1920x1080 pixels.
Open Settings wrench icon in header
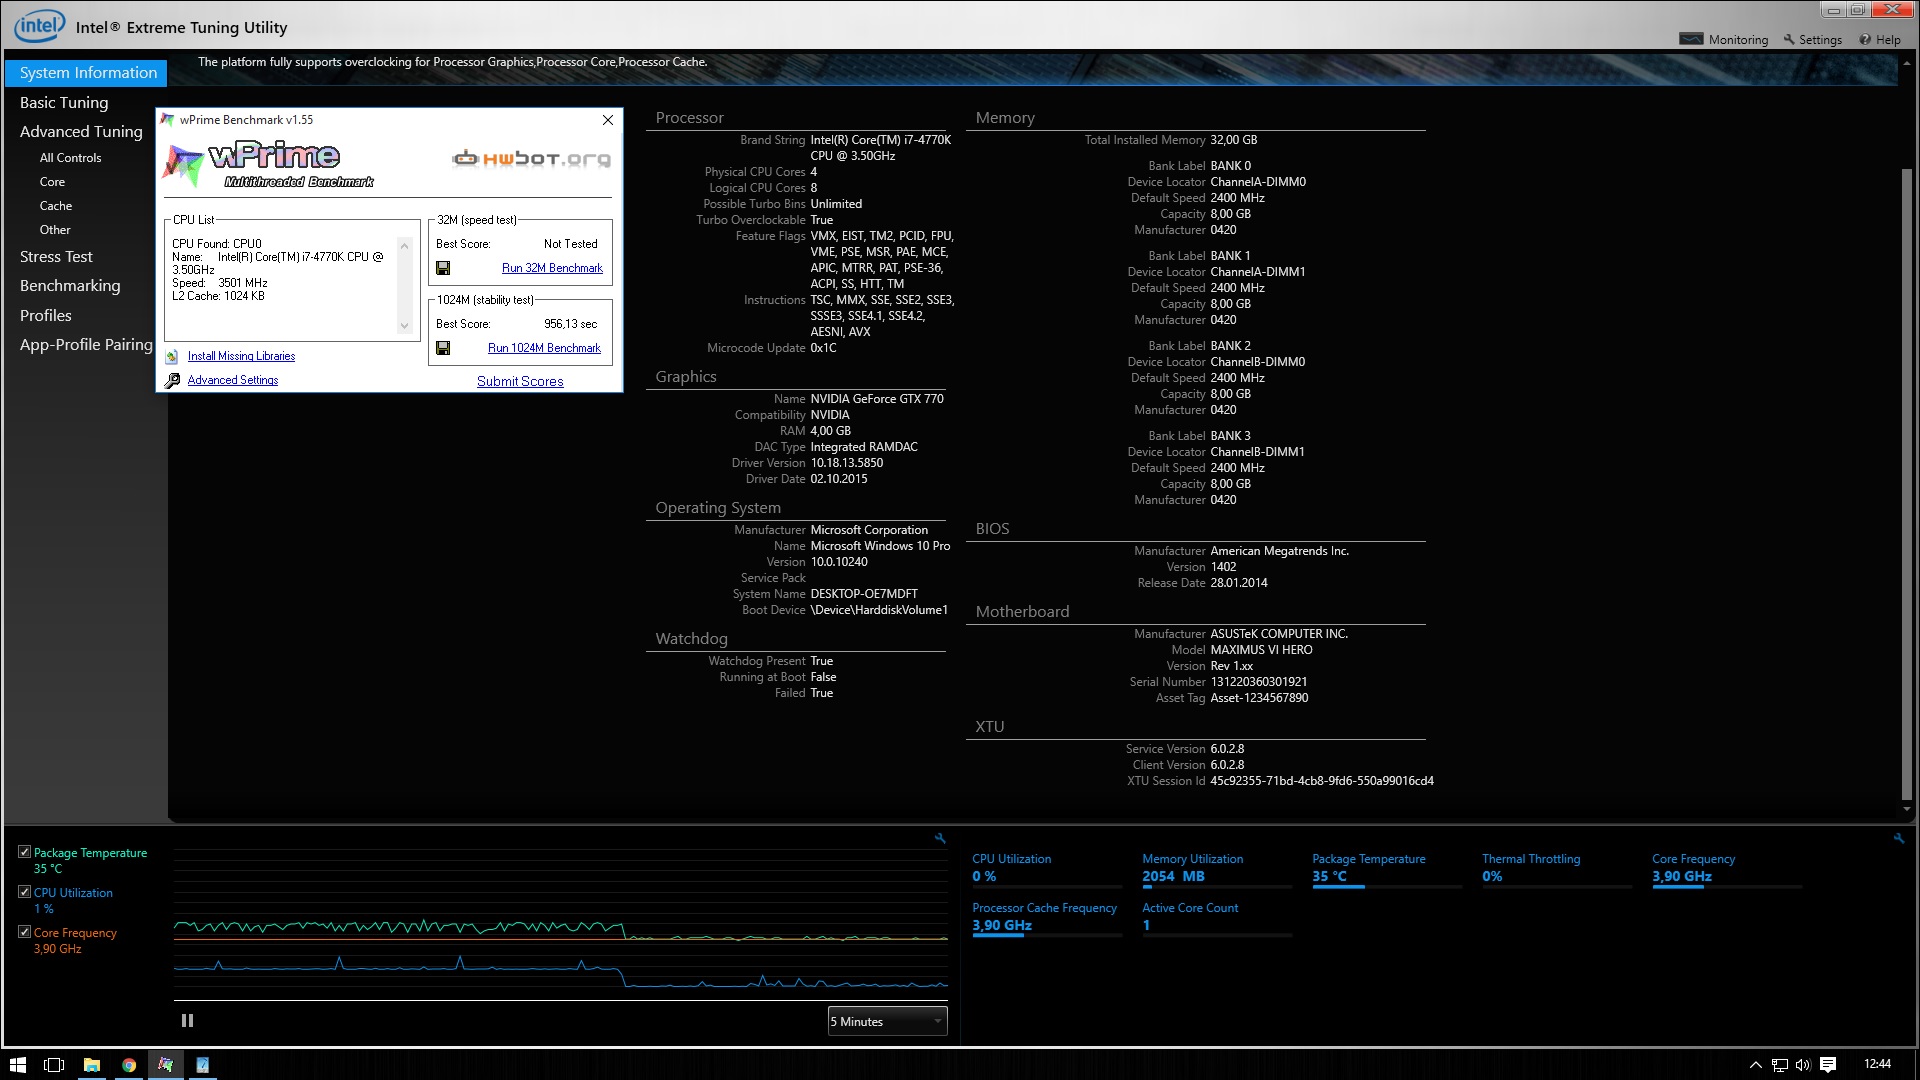(1789, 40)
